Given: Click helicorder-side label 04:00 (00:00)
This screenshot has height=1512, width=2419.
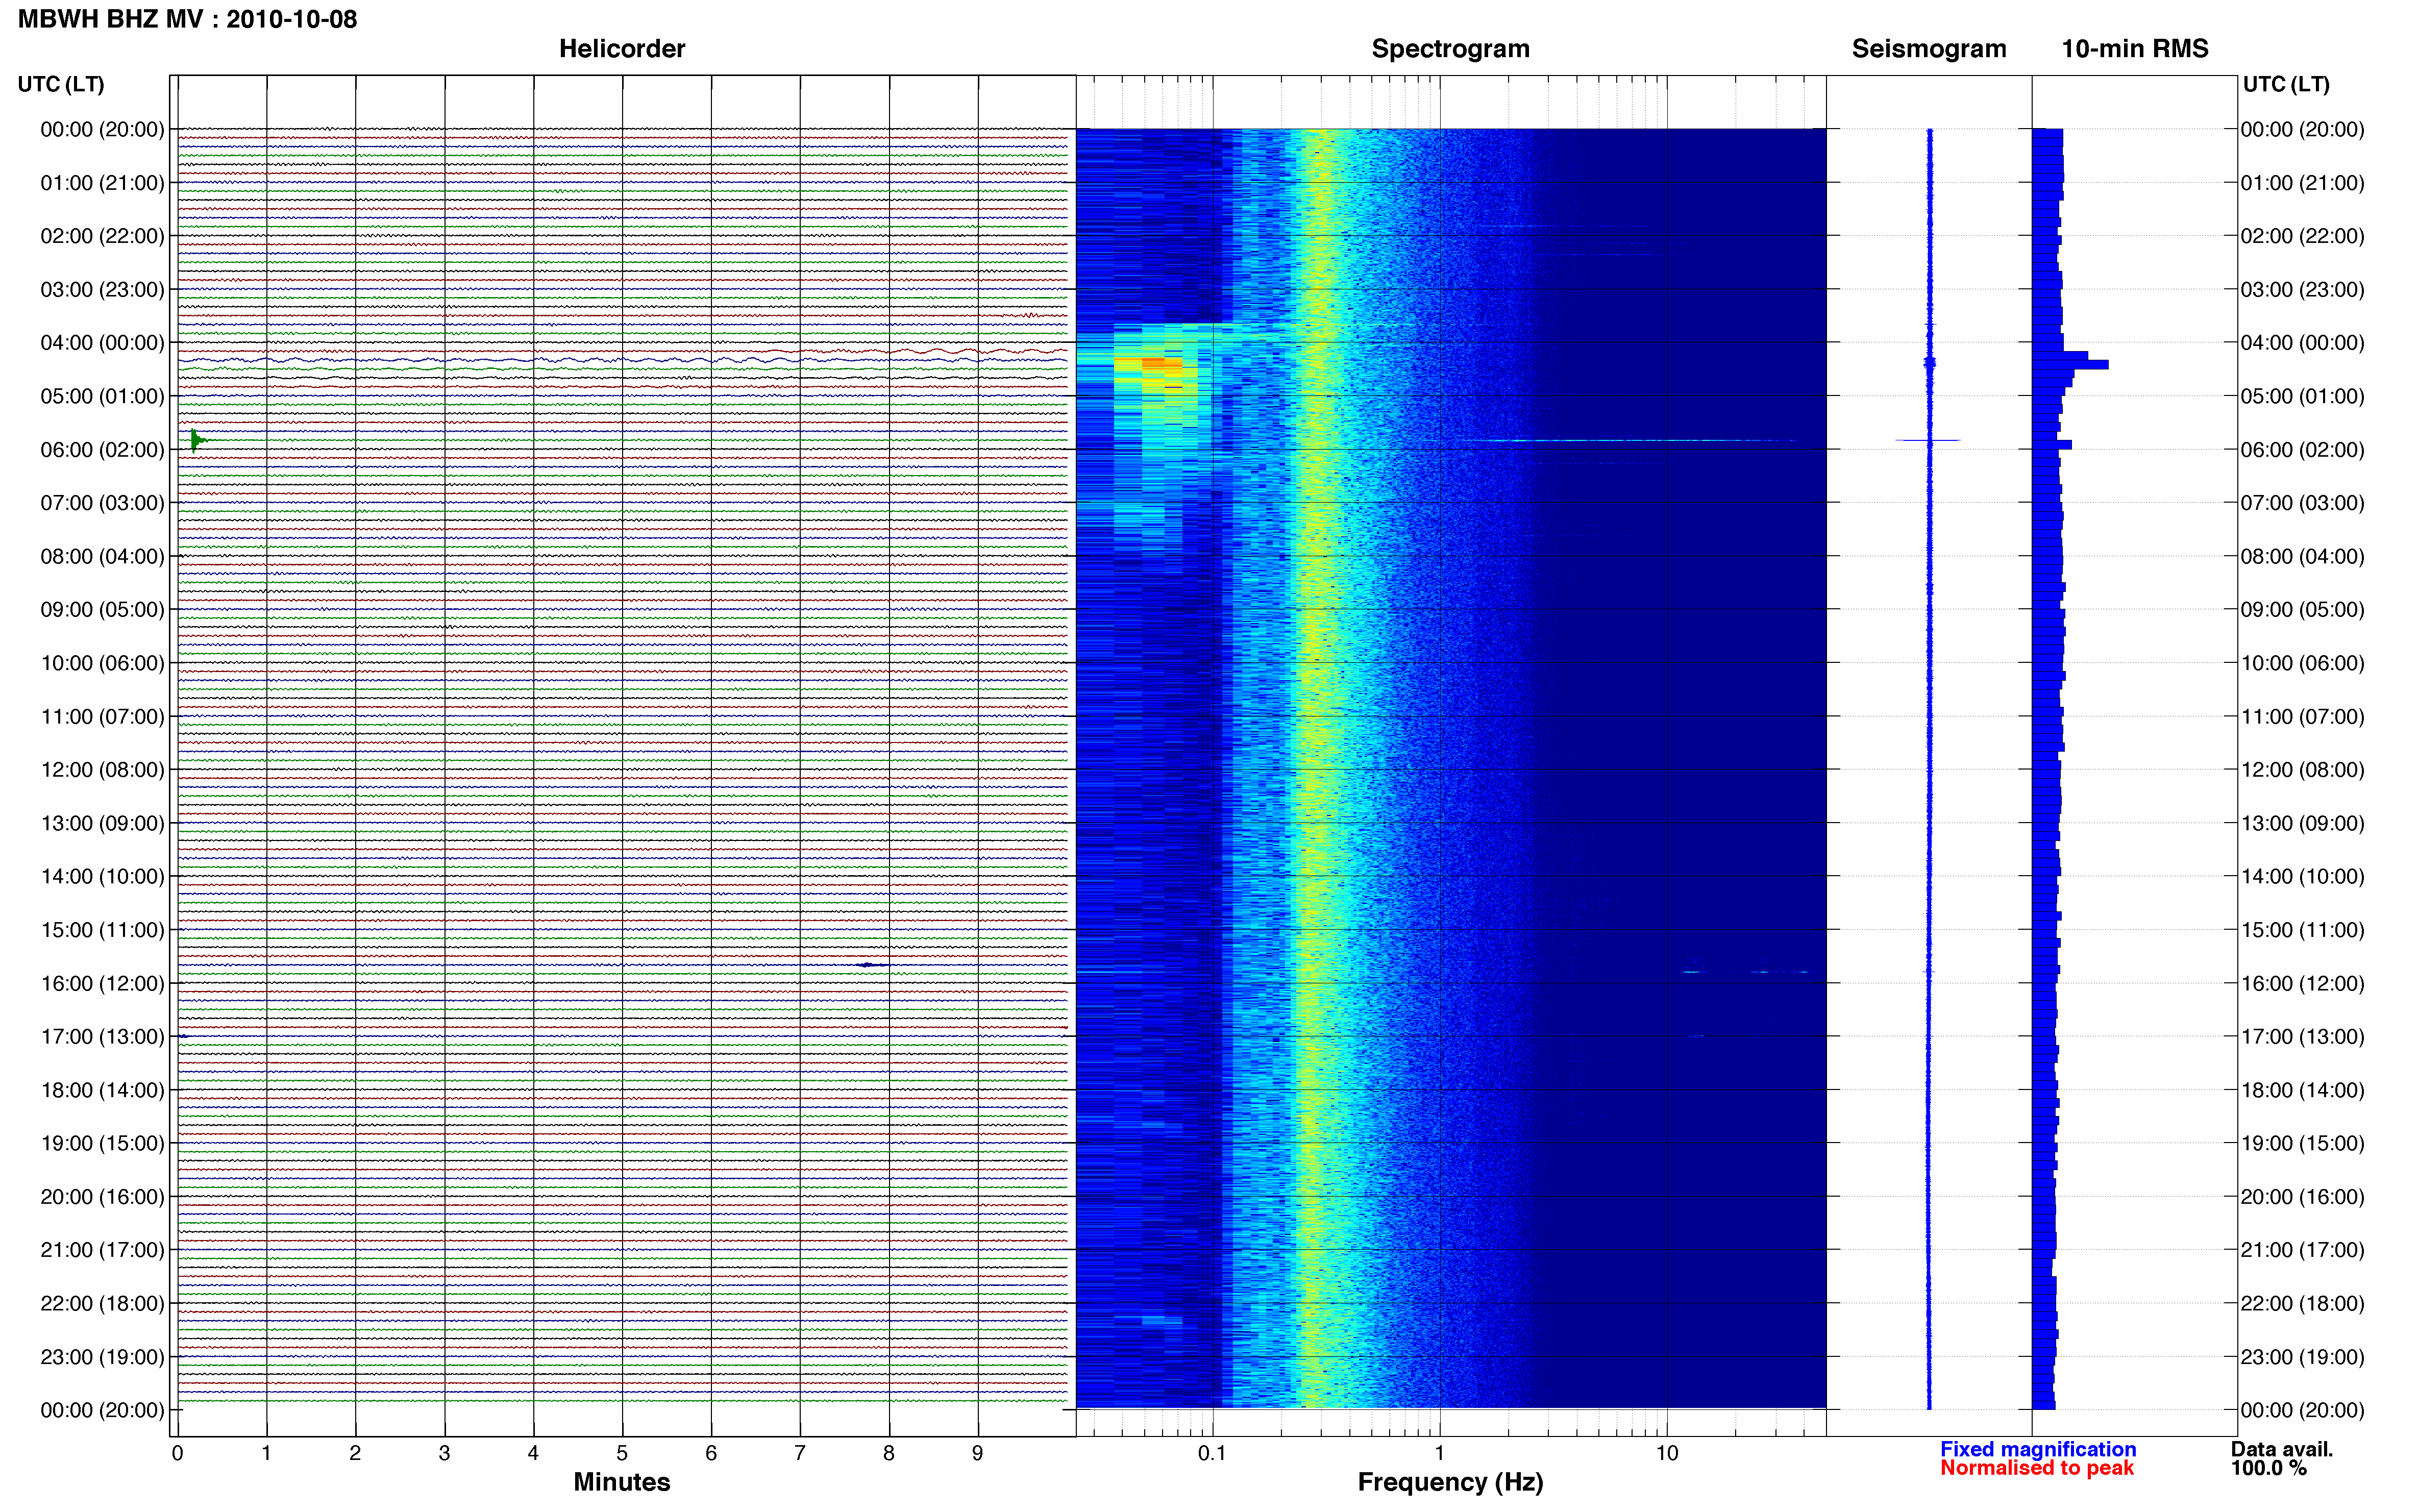Looking at the screenshot, I should tap(102, 343).
